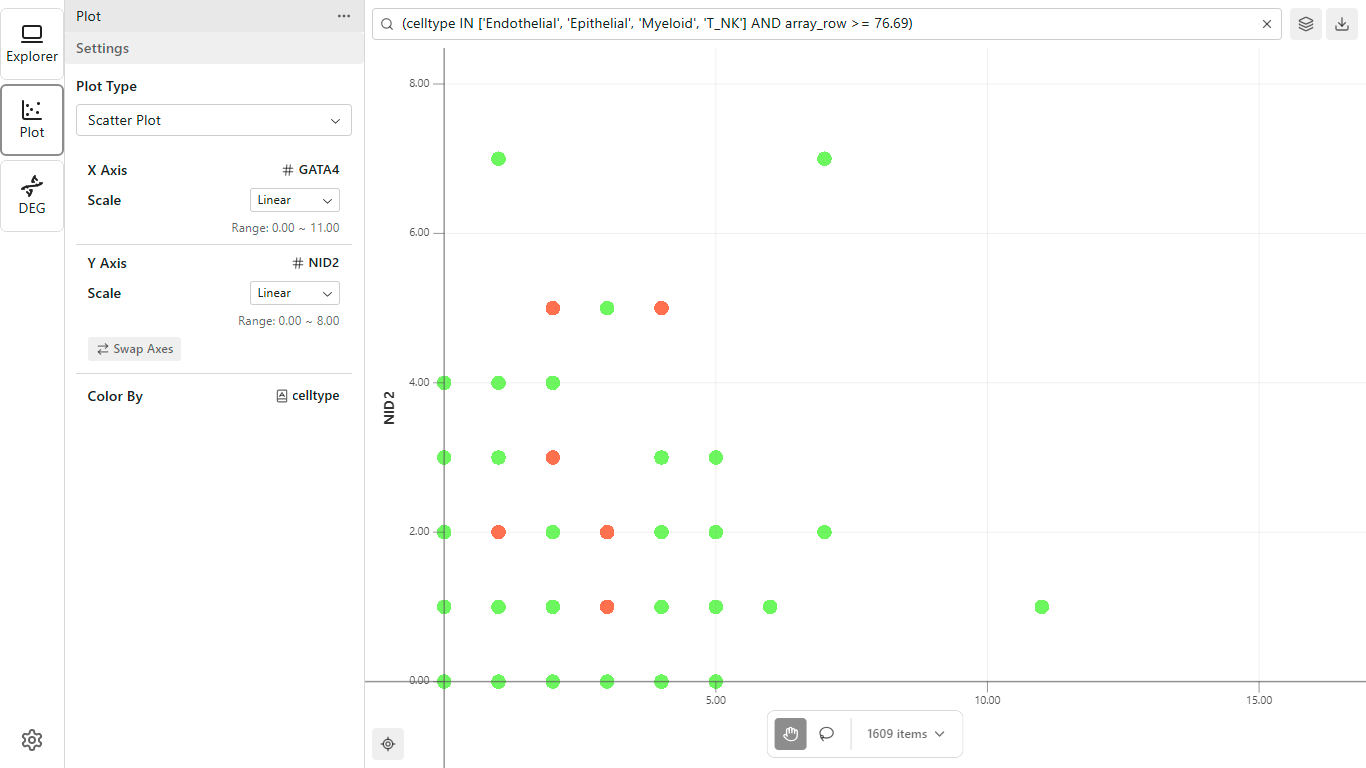Expand the 1609 items dropdown
The image size is (1366, 768).
point(905,734)
